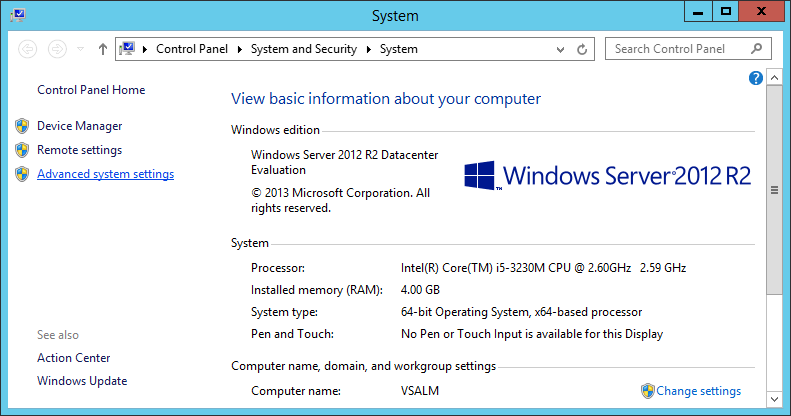Minimize the System window
Screen dimensions: 791x416
tap(698, 11)
